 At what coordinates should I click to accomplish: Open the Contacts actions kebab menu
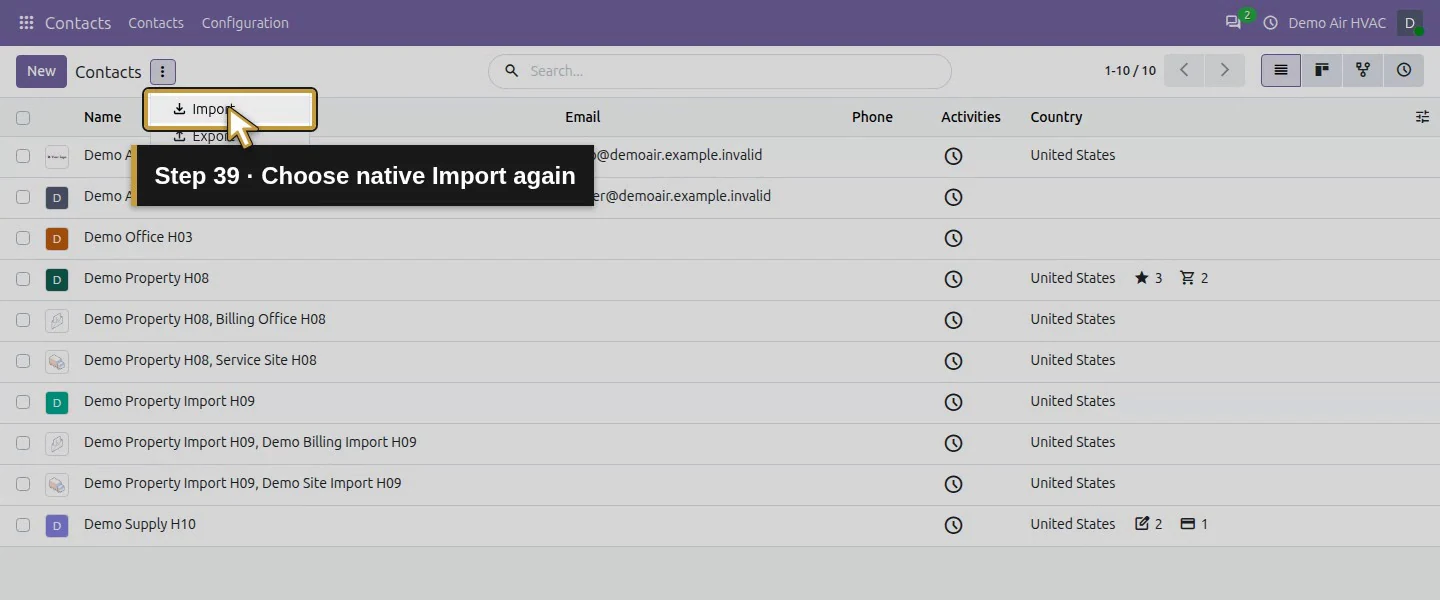click(x=163, y=71)
